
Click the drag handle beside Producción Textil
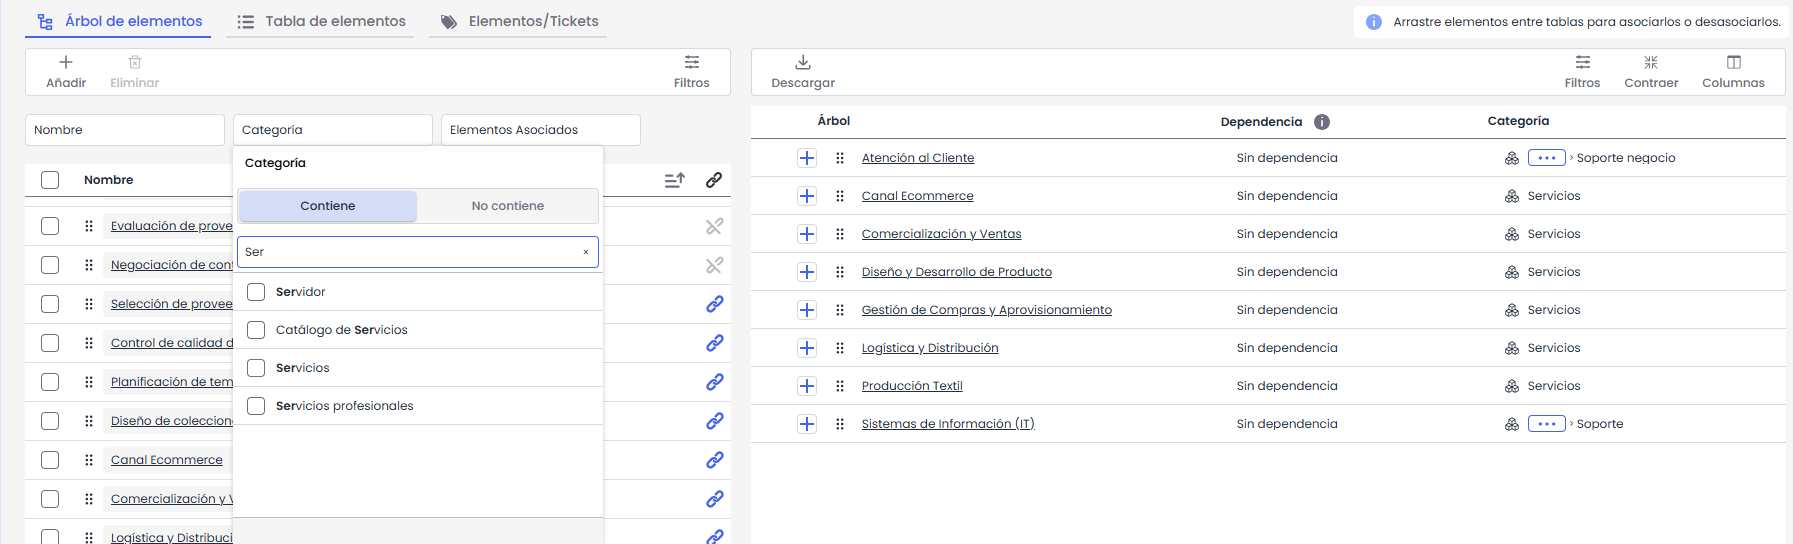pyautogui.click(x=840, y=386)
